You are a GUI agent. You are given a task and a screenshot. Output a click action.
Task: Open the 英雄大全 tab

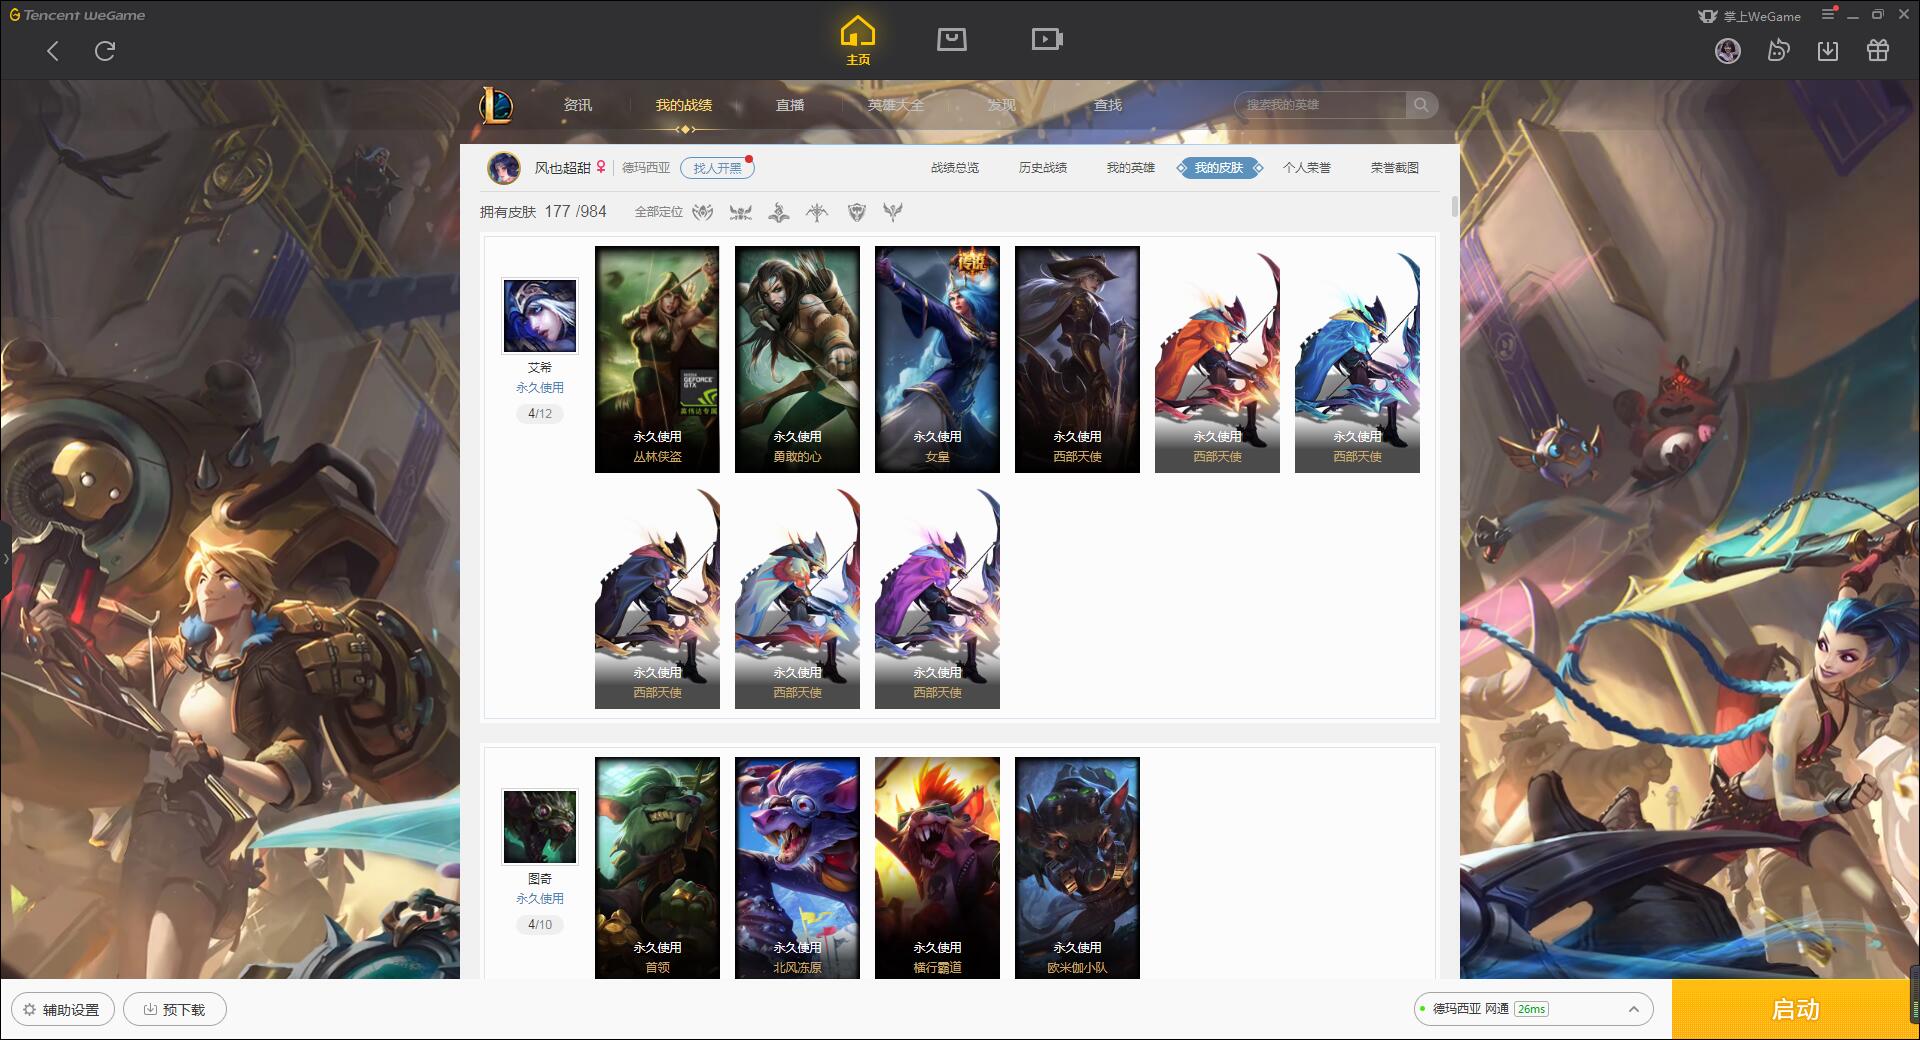(896, 105)
